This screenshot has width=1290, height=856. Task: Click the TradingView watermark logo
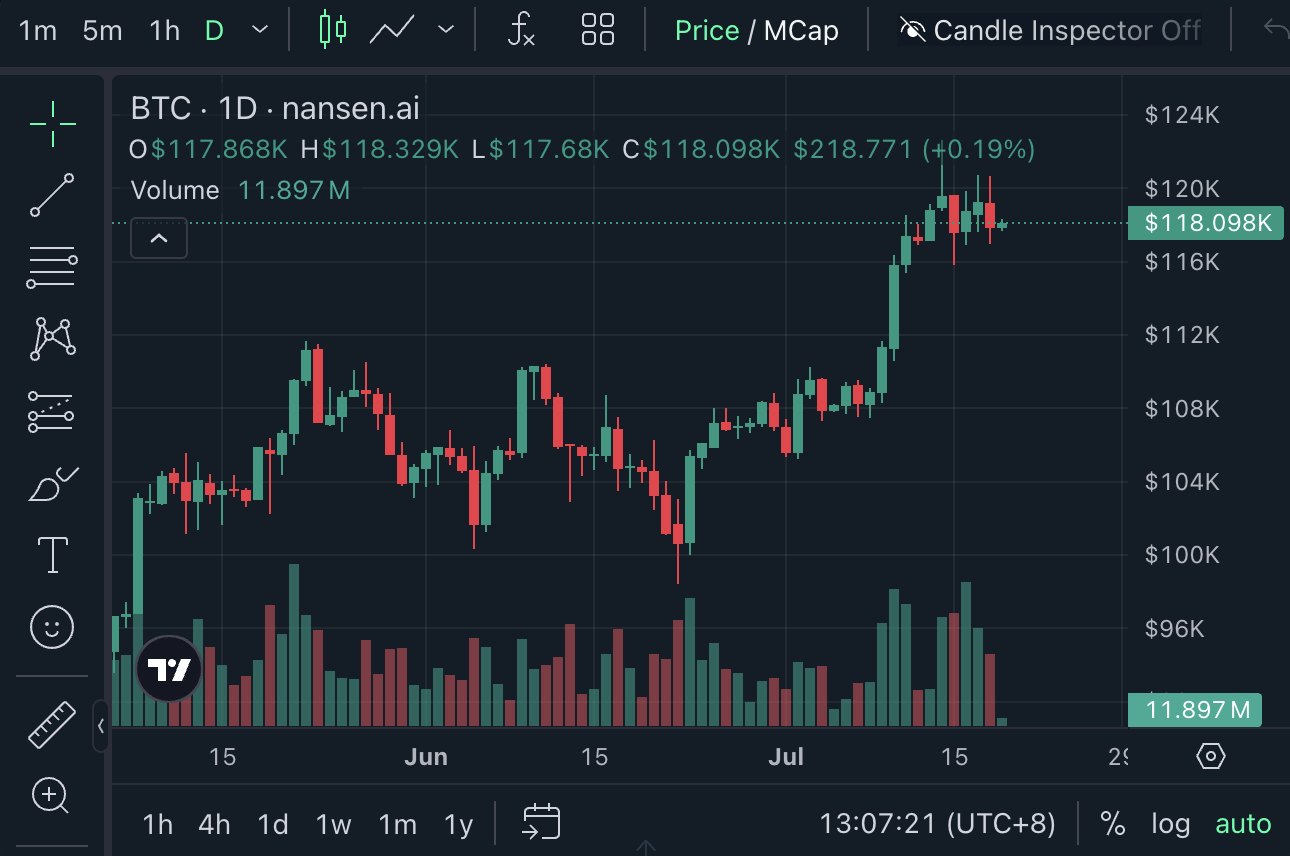click(x=168, y=668)
